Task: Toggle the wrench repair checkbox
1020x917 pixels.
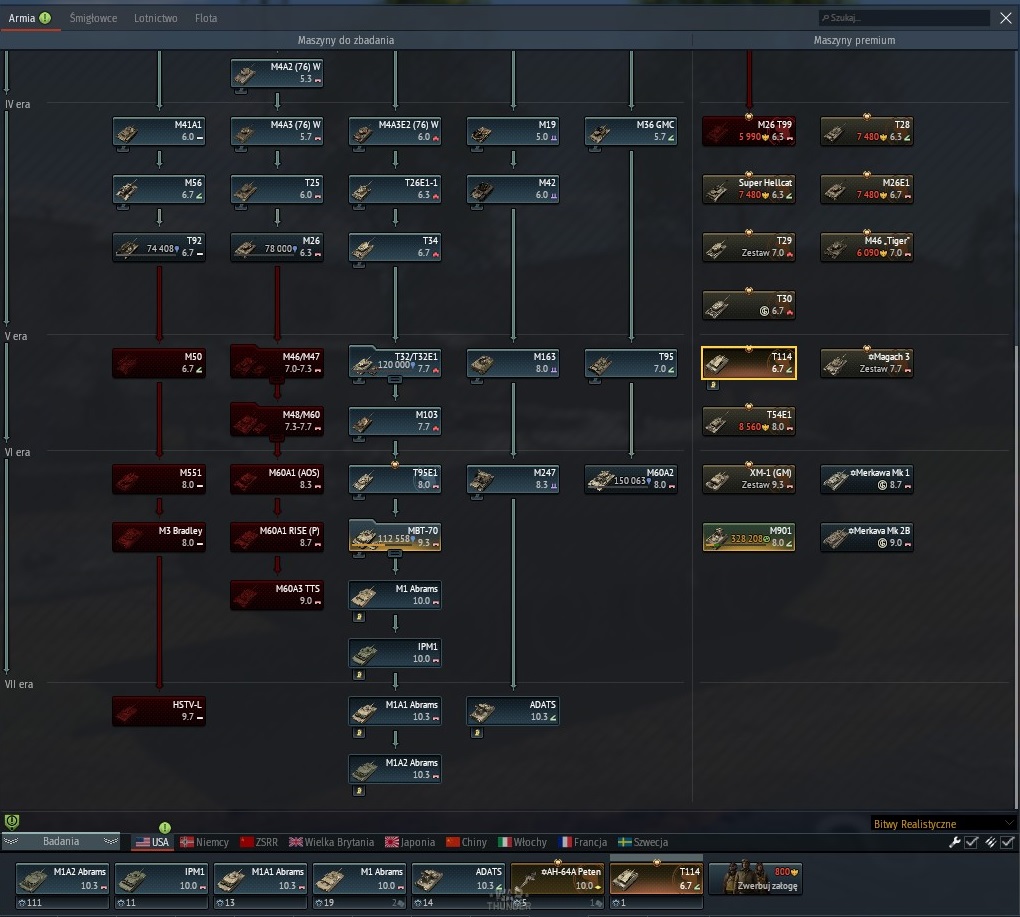Action: pos(971,842)
